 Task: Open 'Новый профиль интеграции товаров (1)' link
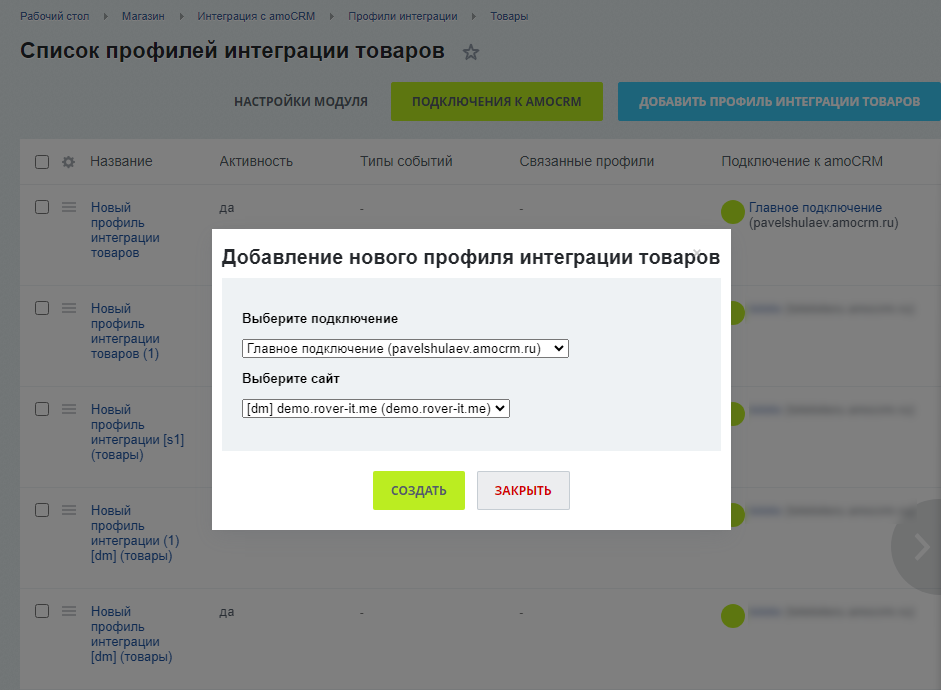[125, 331]
